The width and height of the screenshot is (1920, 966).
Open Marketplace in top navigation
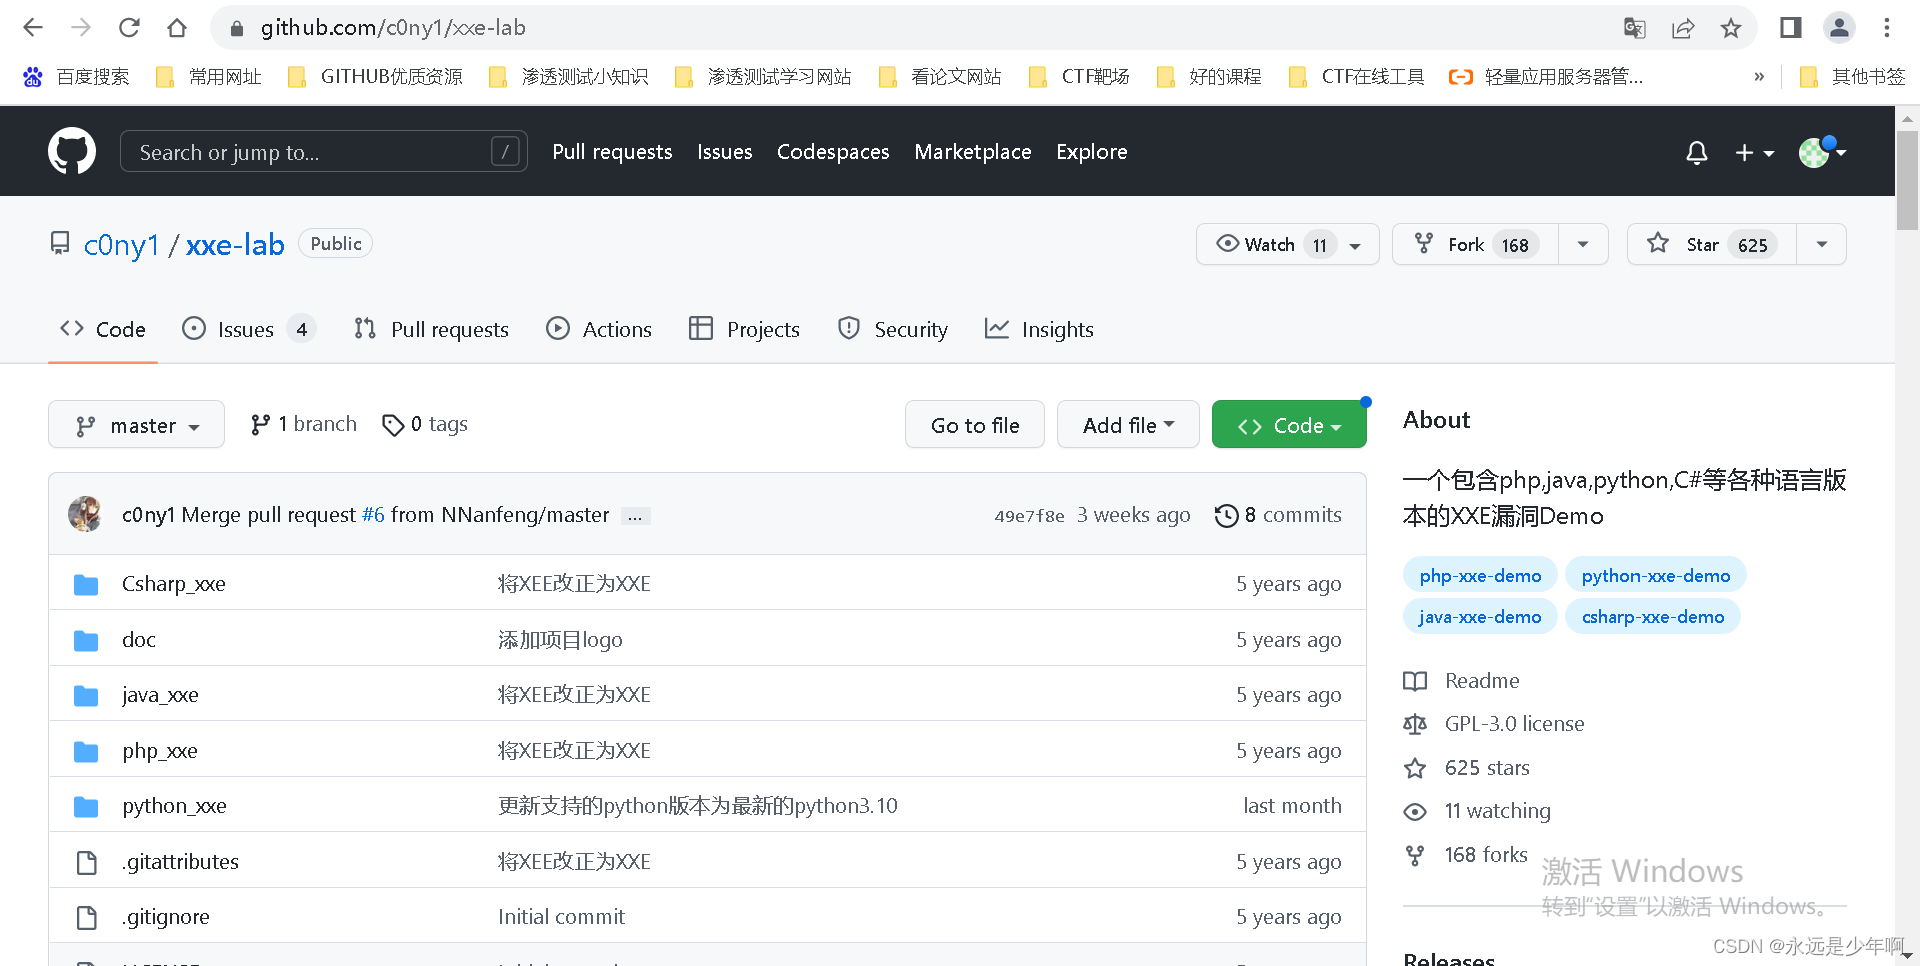pyautogui.click(x=973, y=152)
